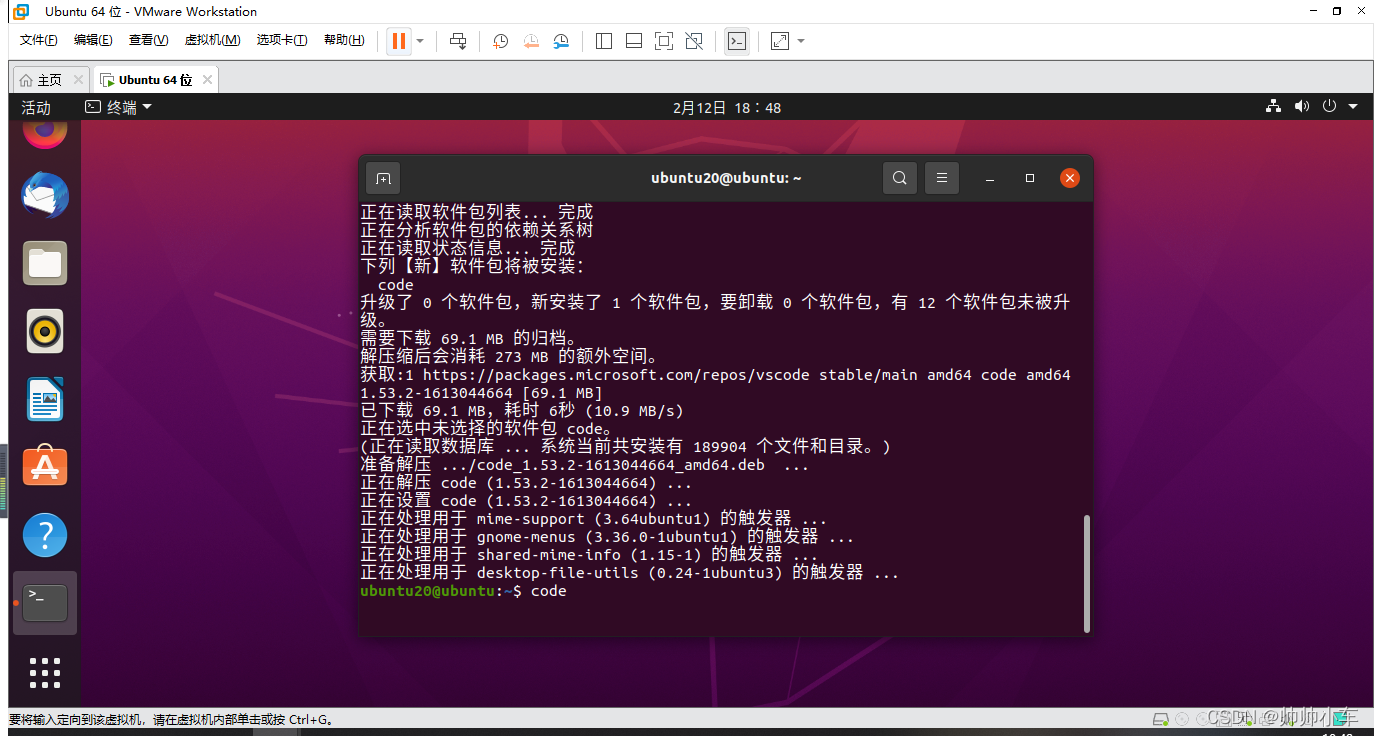This screenshot has height=736, width=1374.
Task: Click the desktop-file-utils trigger line
Action: point(630,573)
